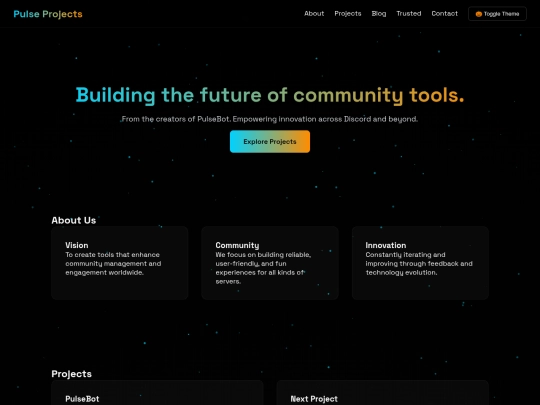Image resolution: width=540 pixels, height=405 pixels.
Task: Click the About Us heading
Action: coord(74,220)
